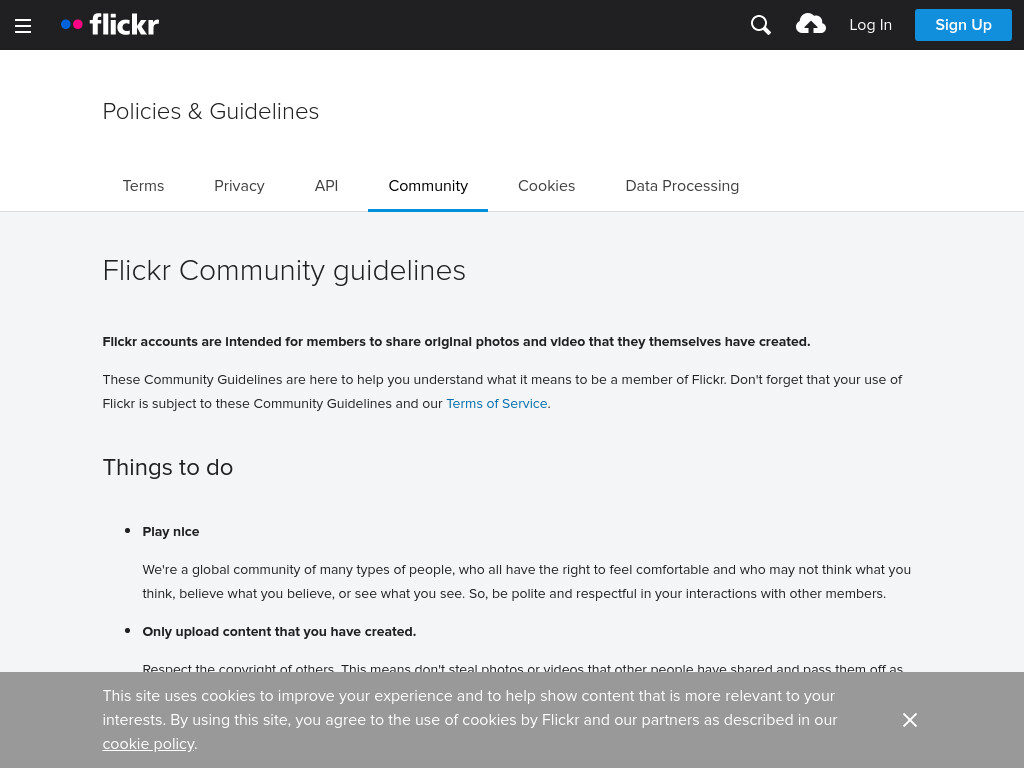The image size is (1024, 768).
Task: Click the Flickr logo
Action: click(x=110, y=25)
